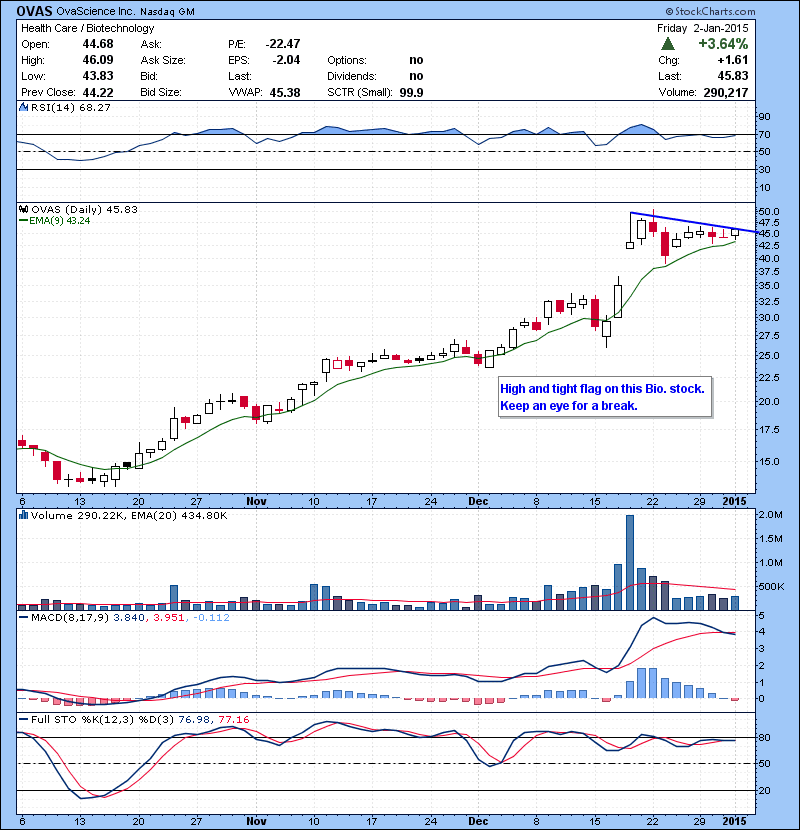Click the candlestick icon next to OVAS (Daily)

click(23, 209)
